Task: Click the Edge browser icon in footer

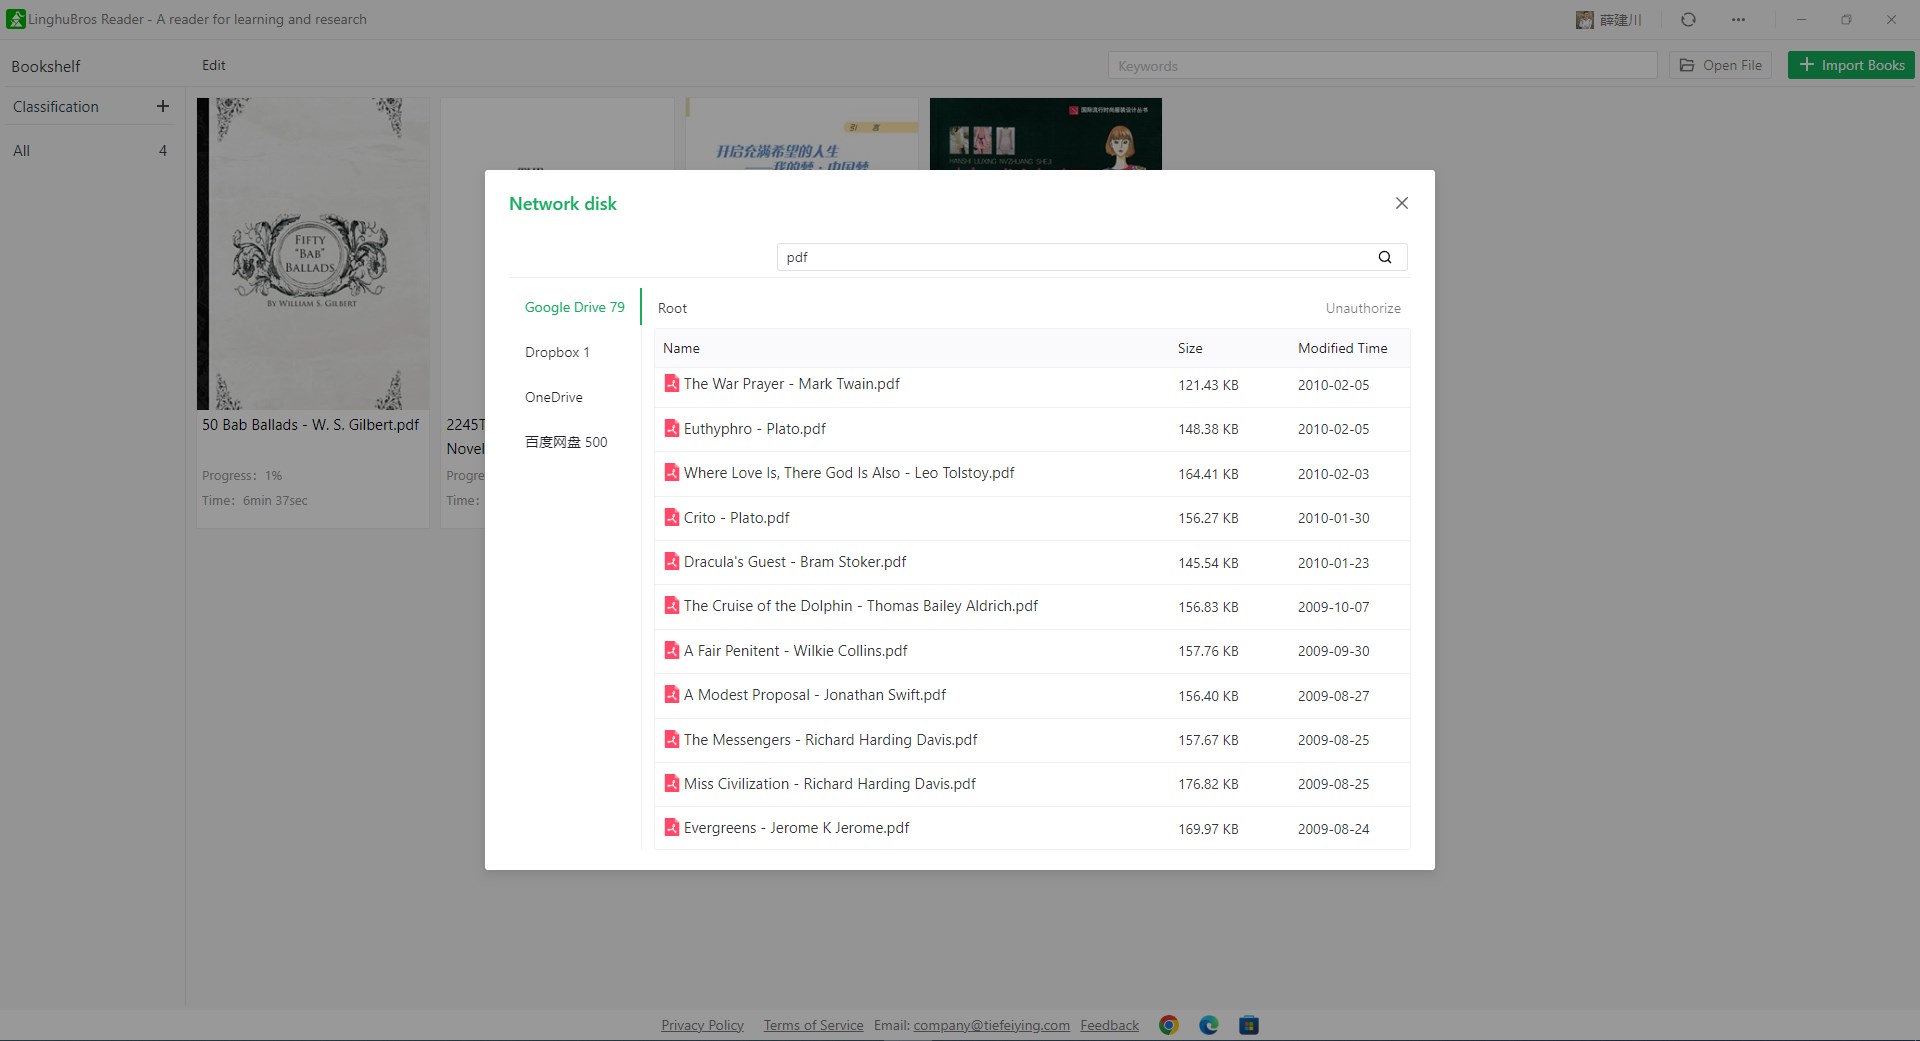Action: pos(1209,1025)
